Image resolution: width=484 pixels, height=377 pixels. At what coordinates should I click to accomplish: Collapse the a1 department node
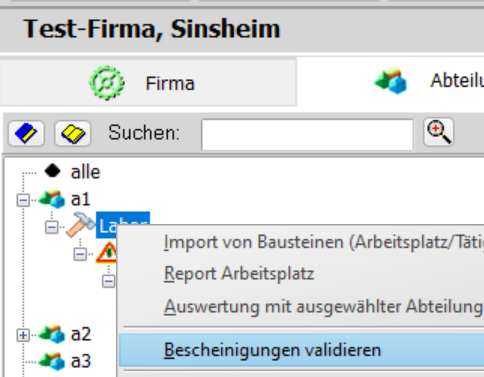[x=23, y=200]
